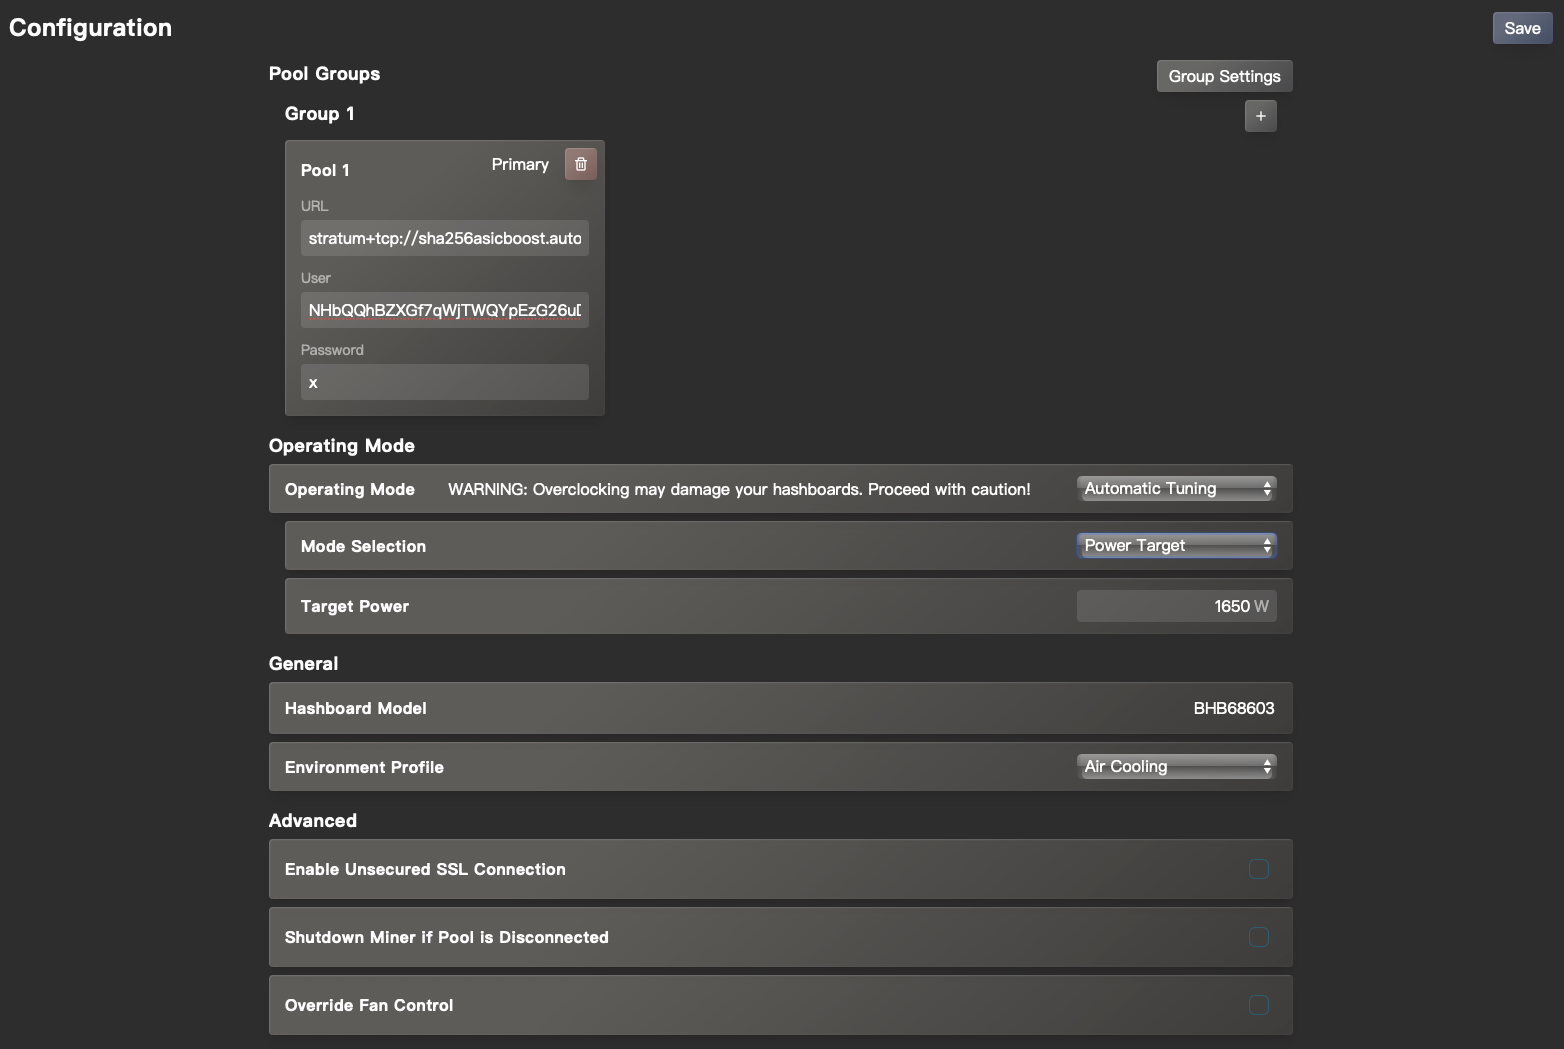
Task: Enable Unsecured SSL Connection checkbox
Action: coord(1258,869)
